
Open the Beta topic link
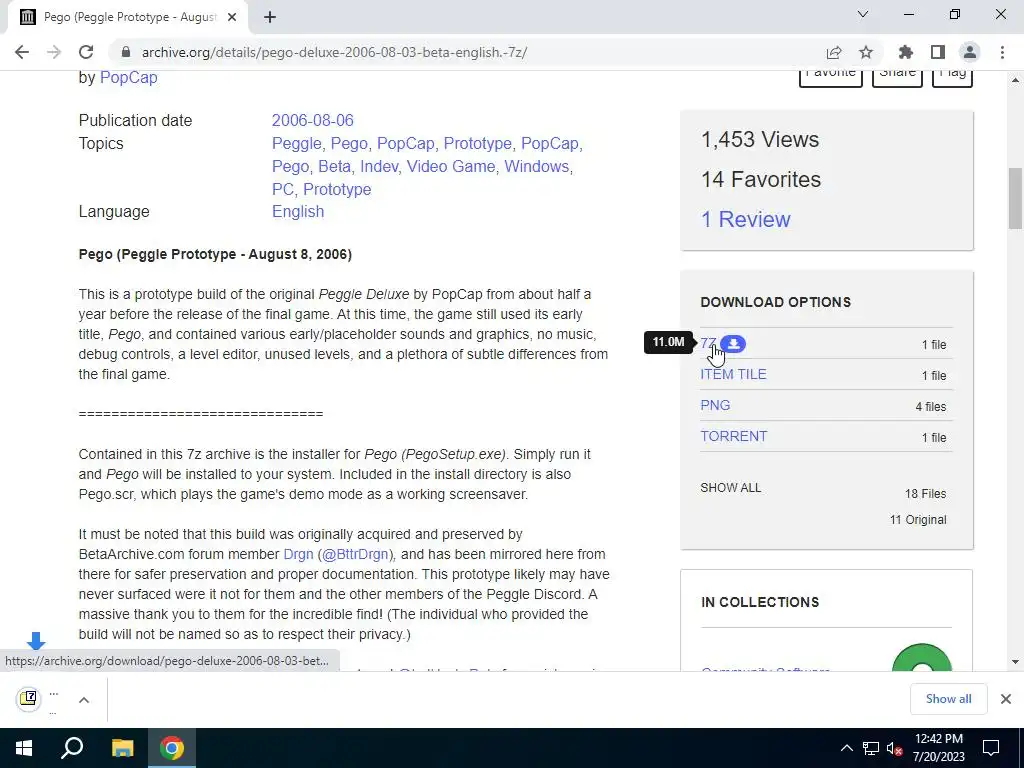tap(334, 166)
